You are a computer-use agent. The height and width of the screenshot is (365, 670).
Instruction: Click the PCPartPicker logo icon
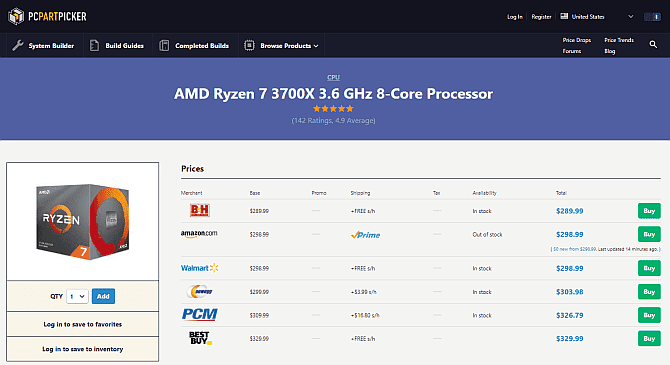(x=16, y=16)
